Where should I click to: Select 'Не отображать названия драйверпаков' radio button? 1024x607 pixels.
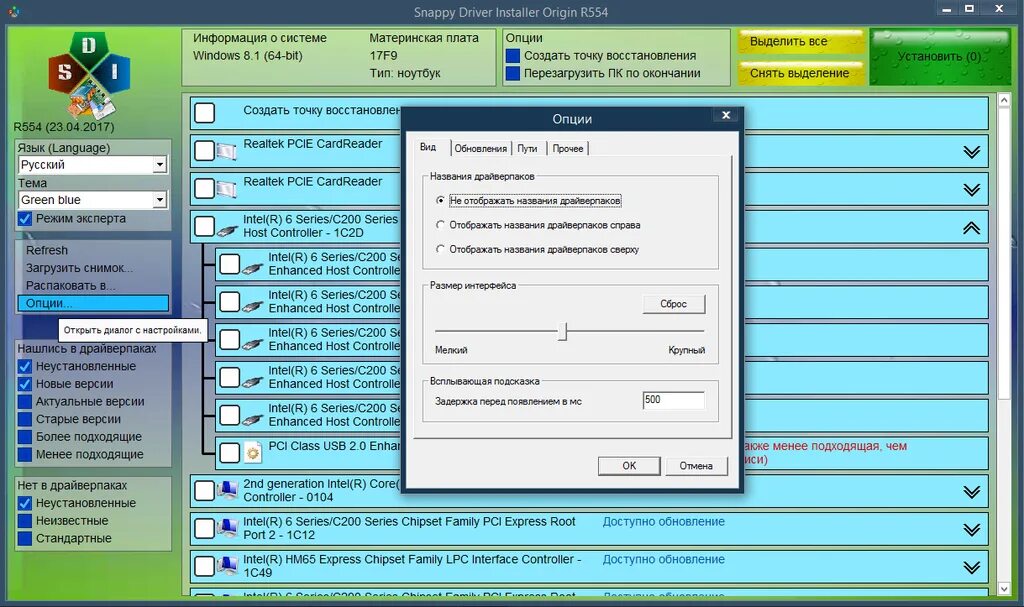[440, 201]
